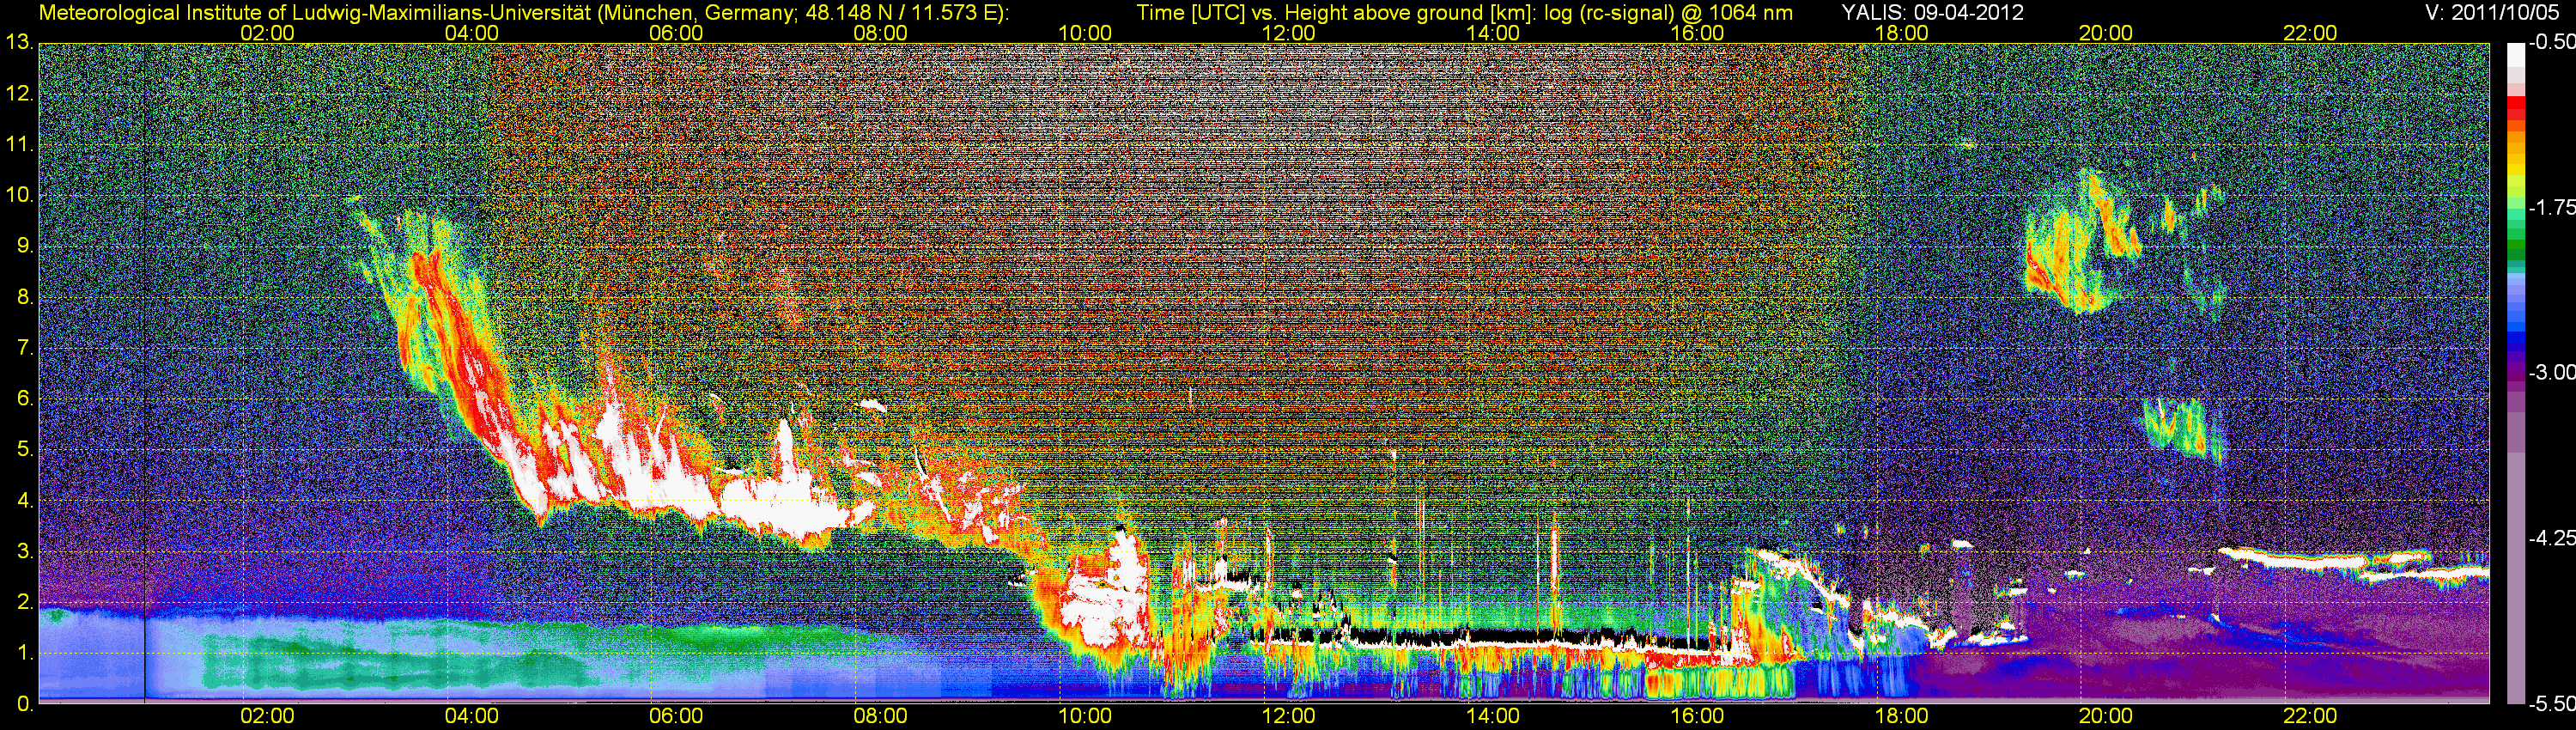Click the 04:00 label on the bottom time axis
This screenshot has height=730, width=2576.
click(x=471, y=716)
